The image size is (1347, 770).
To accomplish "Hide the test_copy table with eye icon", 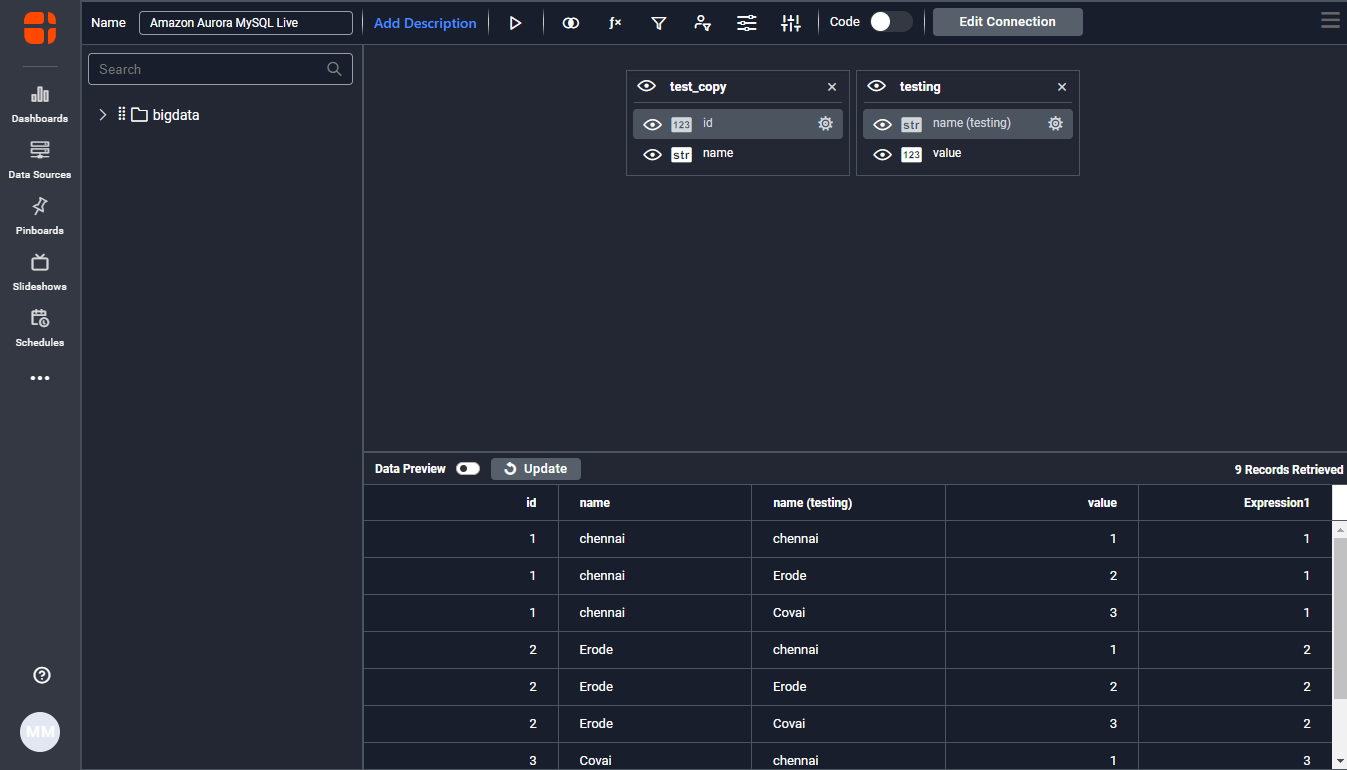I will click(x=646, y=87).
